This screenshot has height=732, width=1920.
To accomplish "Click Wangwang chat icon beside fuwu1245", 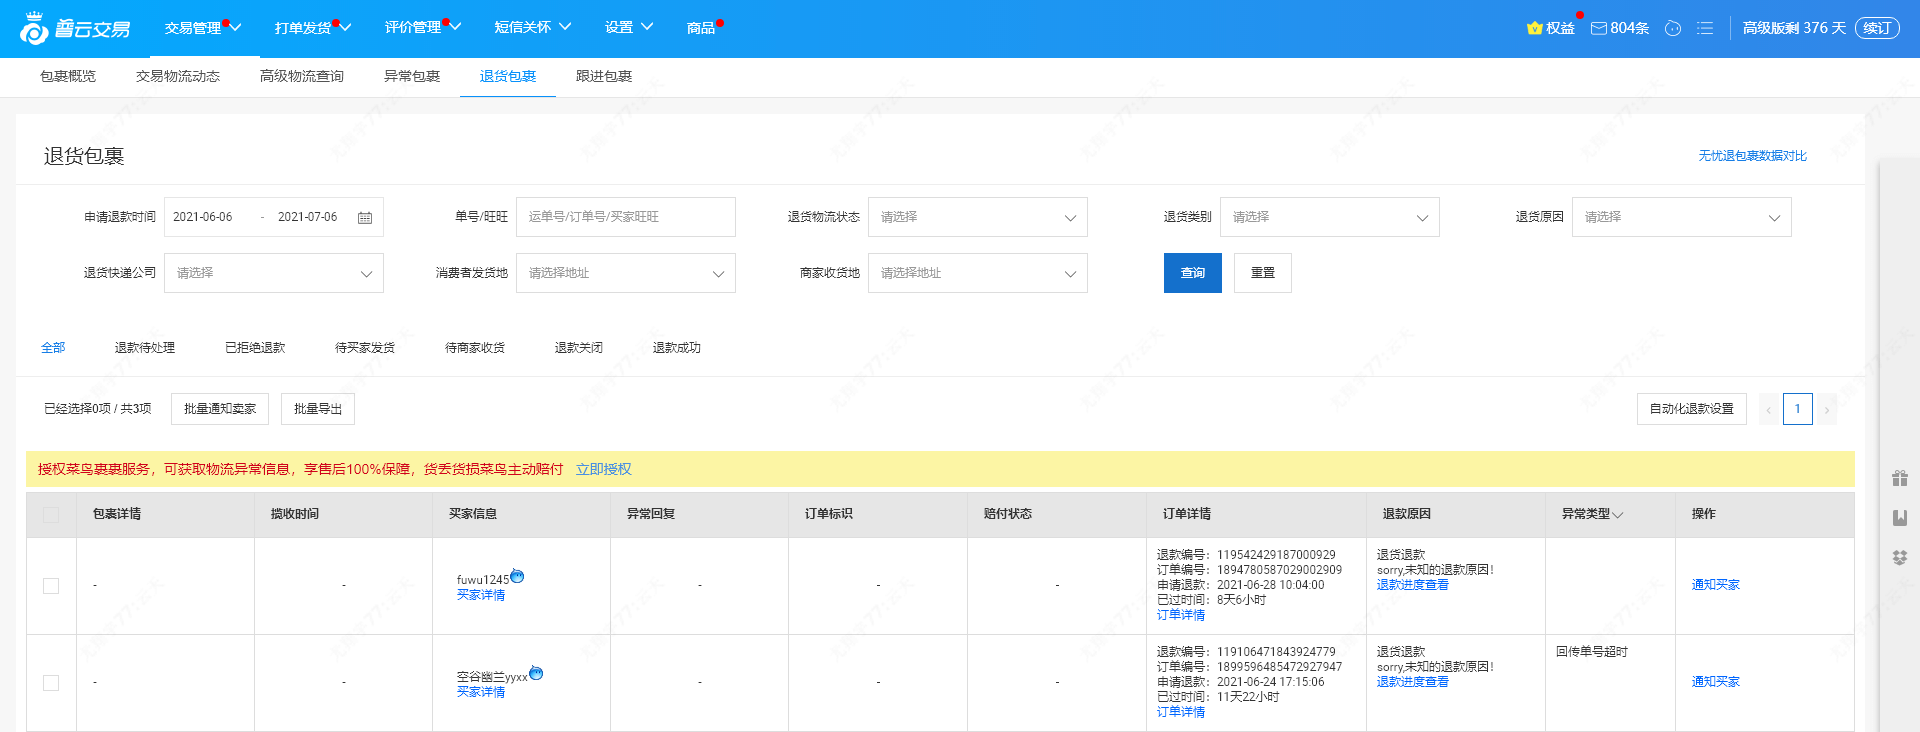I will (x=517, y=576).
